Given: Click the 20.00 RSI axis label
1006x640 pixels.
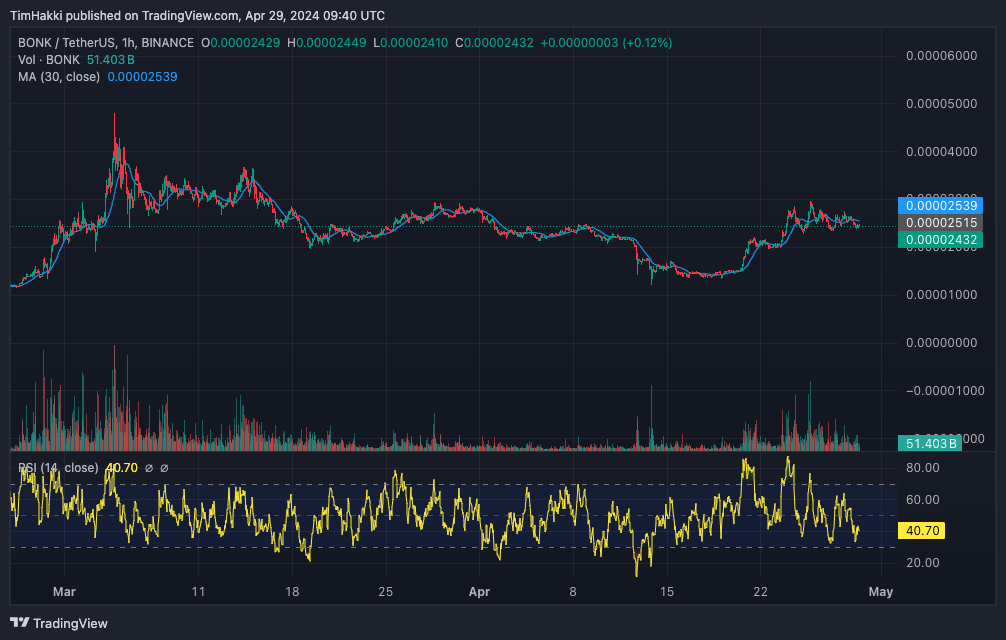Looking at the screenshot, I should tap(923, 563).
